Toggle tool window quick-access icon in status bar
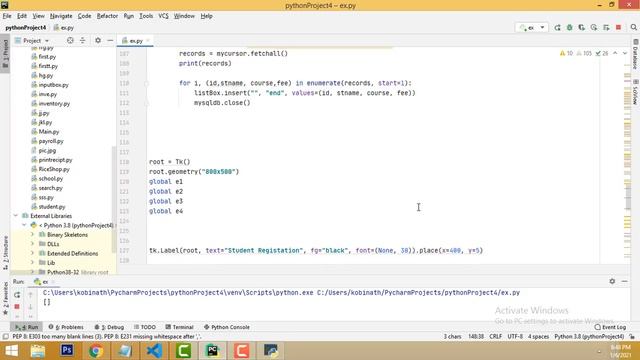The image size is (640, 360). (x=5, y=337)
